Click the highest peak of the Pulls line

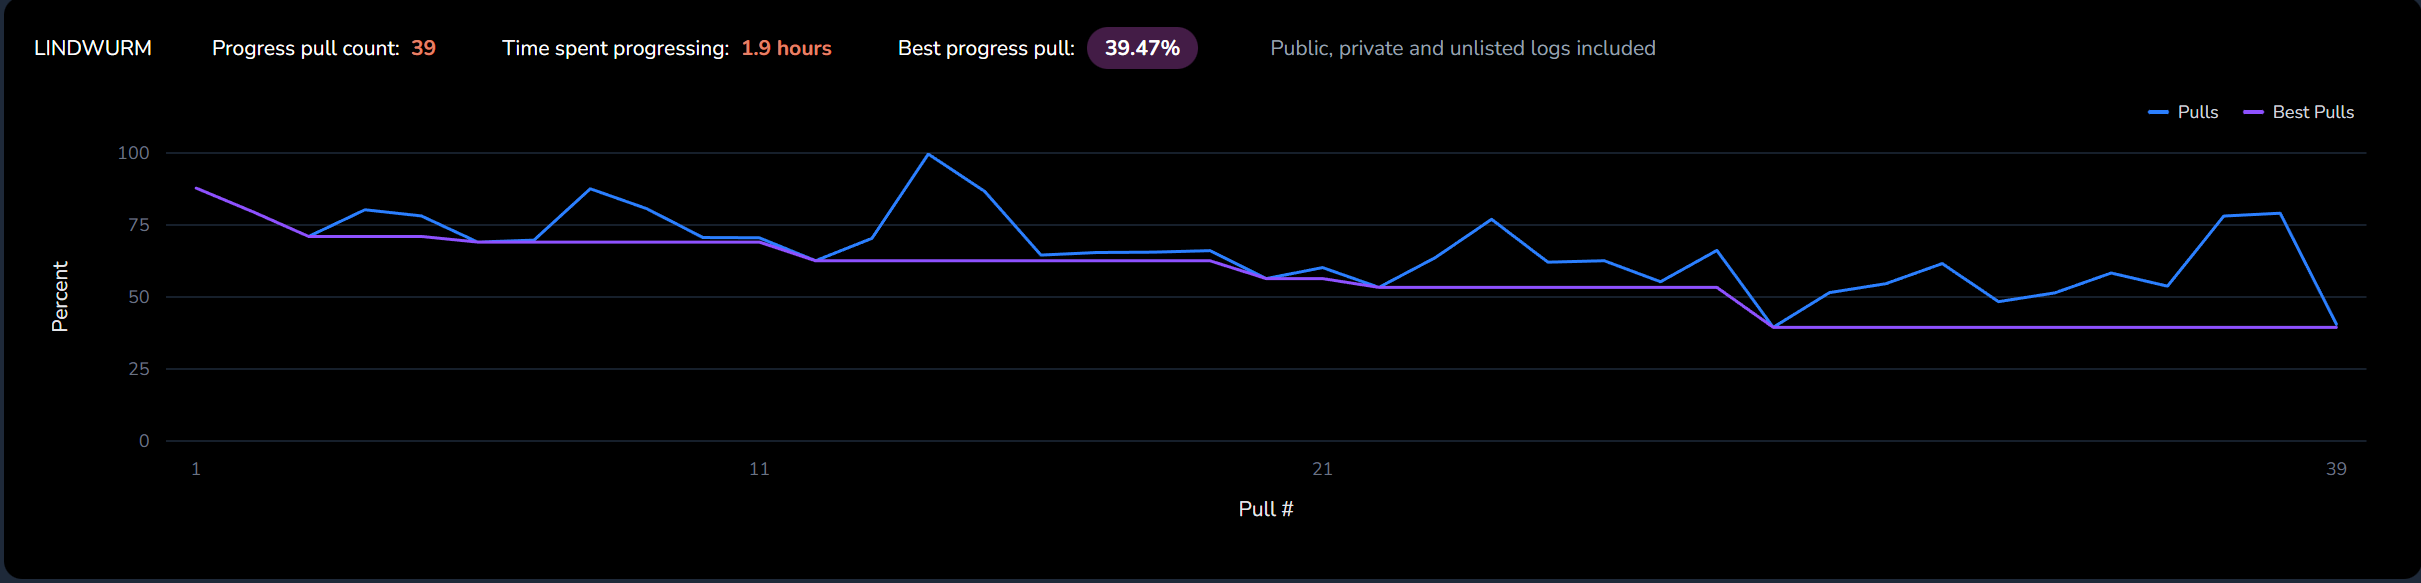pos(928,154)
